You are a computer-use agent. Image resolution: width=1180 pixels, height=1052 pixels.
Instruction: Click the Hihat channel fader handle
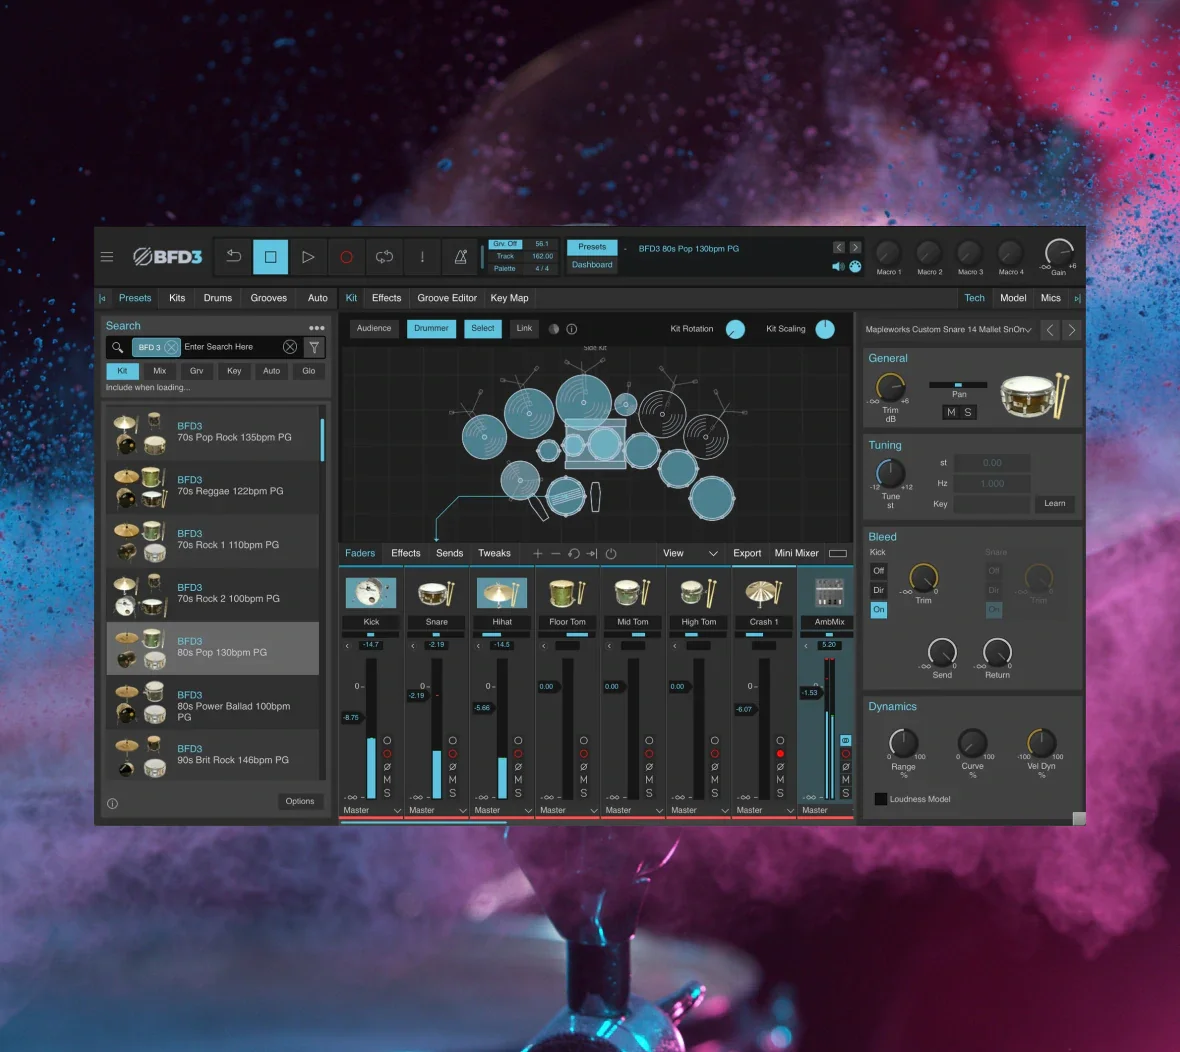point(482,708)
